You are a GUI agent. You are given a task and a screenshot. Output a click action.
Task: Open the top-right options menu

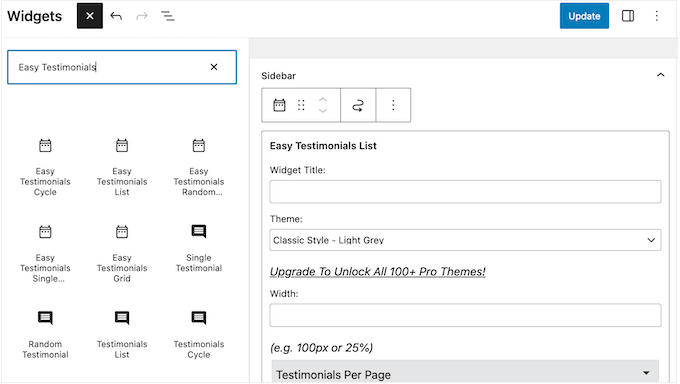(x=656, y=16)
